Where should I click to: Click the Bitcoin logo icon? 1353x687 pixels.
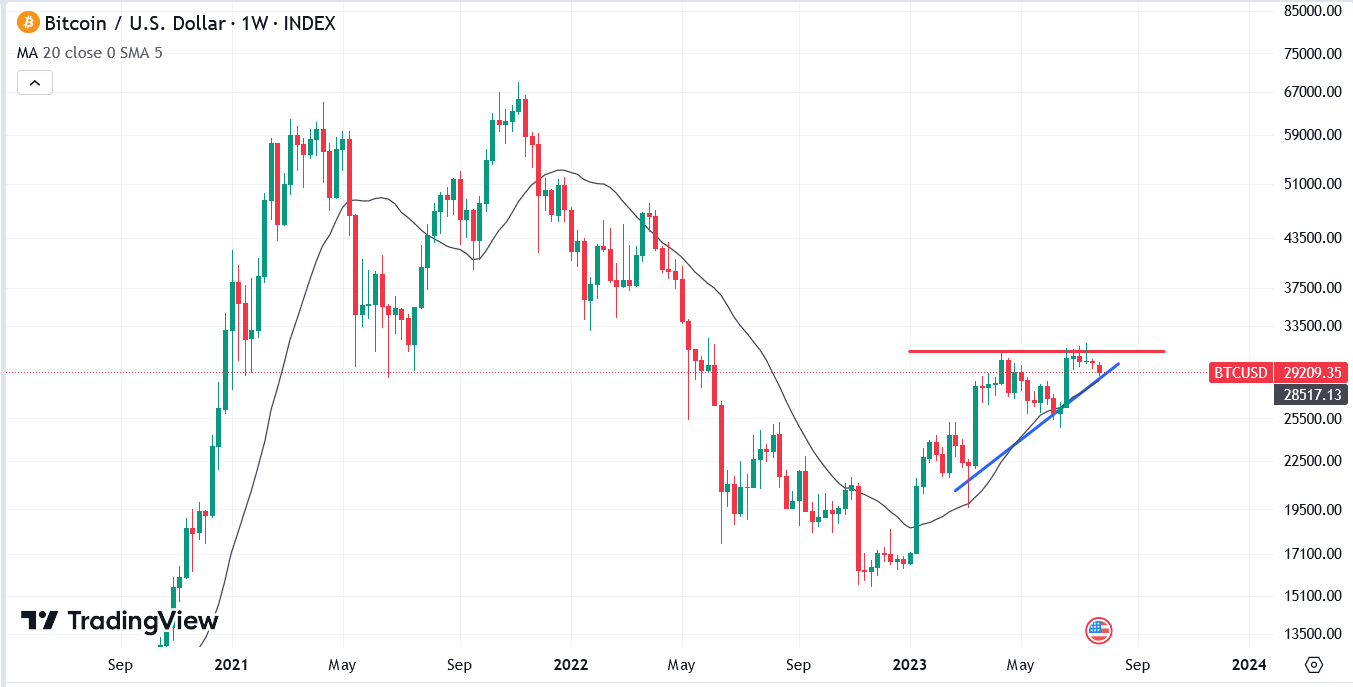(28, 23)
